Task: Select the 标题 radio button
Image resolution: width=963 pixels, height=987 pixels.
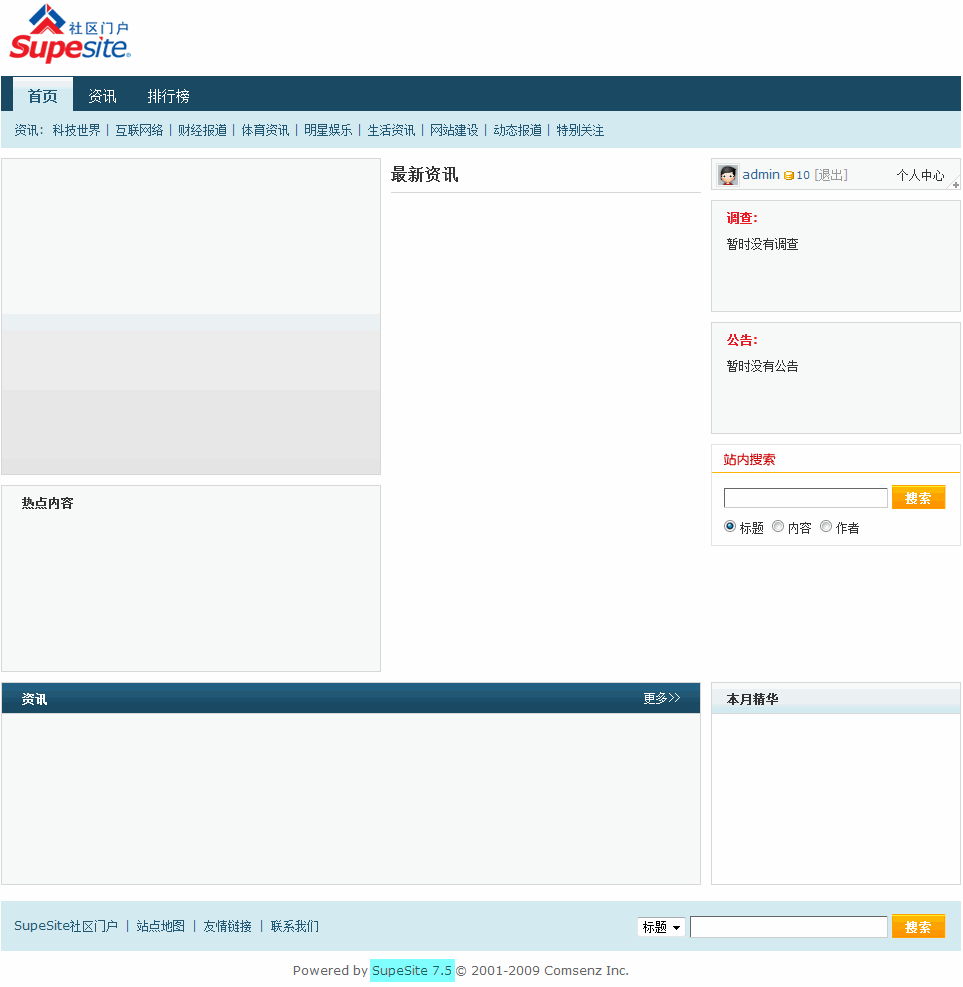Action: click(x=730, y=526)
